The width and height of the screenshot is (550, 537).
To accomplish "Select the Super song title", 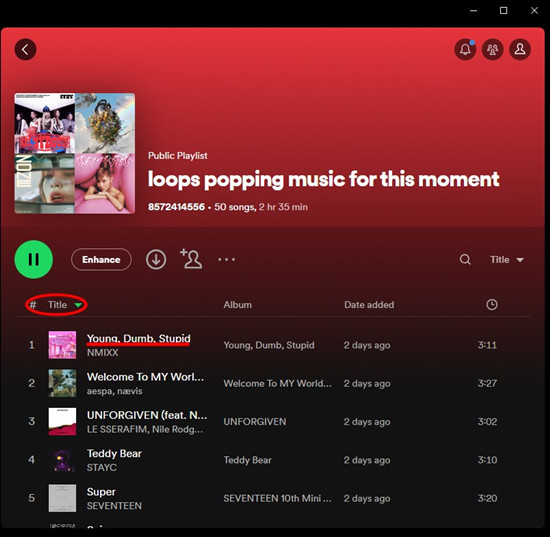I will pyautogui.click(x=101, y=492).
